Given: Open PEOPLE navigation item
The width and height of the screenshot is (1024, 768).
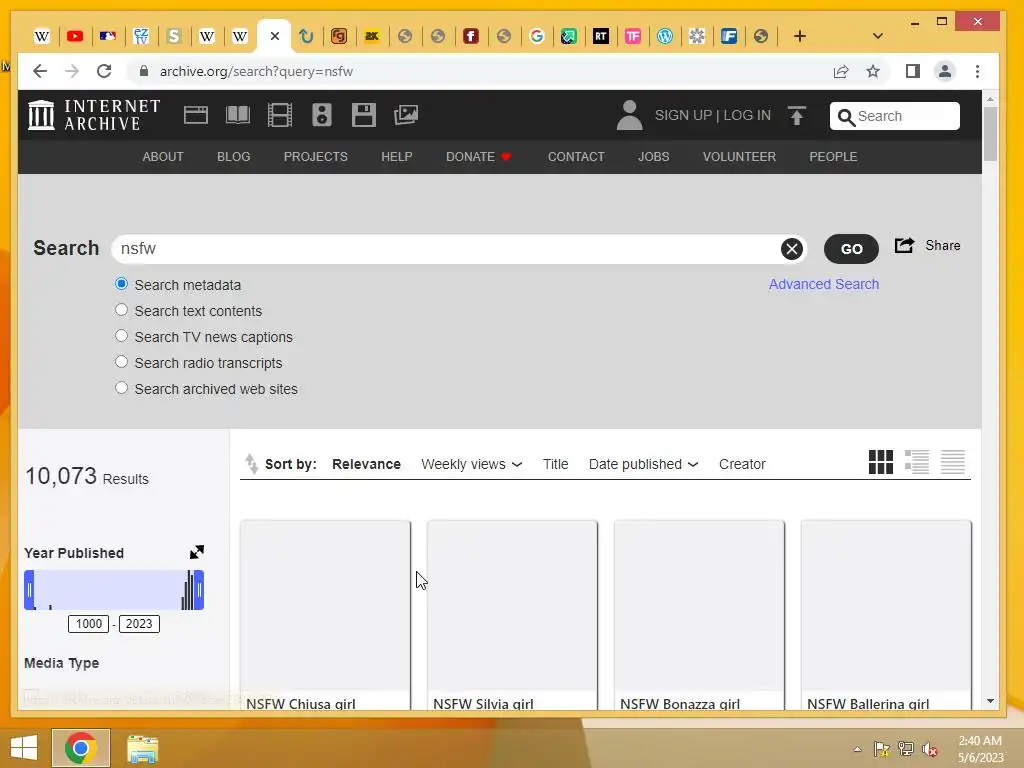Looking at the screenshot, I should pyautogui.click(x=833, y=157).
